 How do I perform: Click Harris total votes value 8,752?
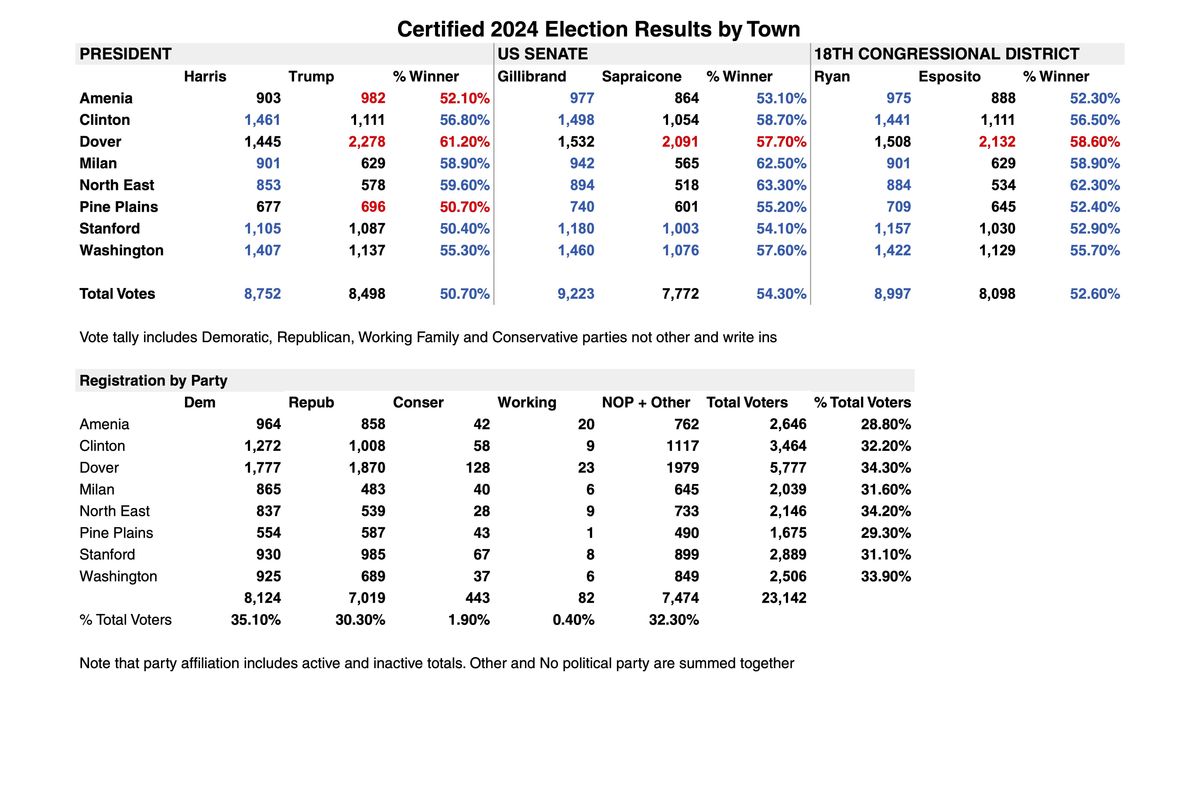click(x=262, y=294)
